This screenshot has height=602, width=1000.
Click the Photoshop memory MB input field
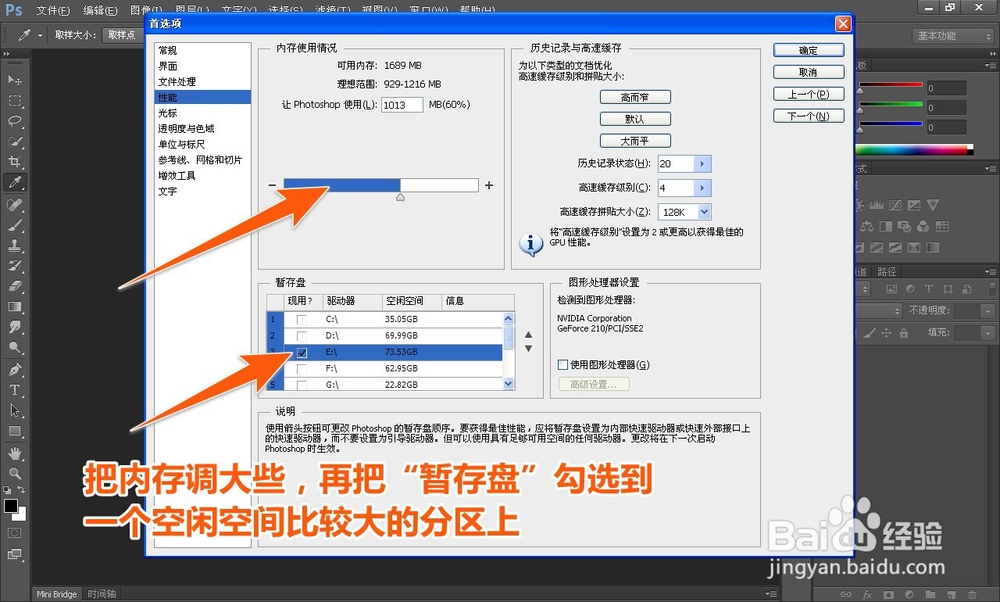402,105
